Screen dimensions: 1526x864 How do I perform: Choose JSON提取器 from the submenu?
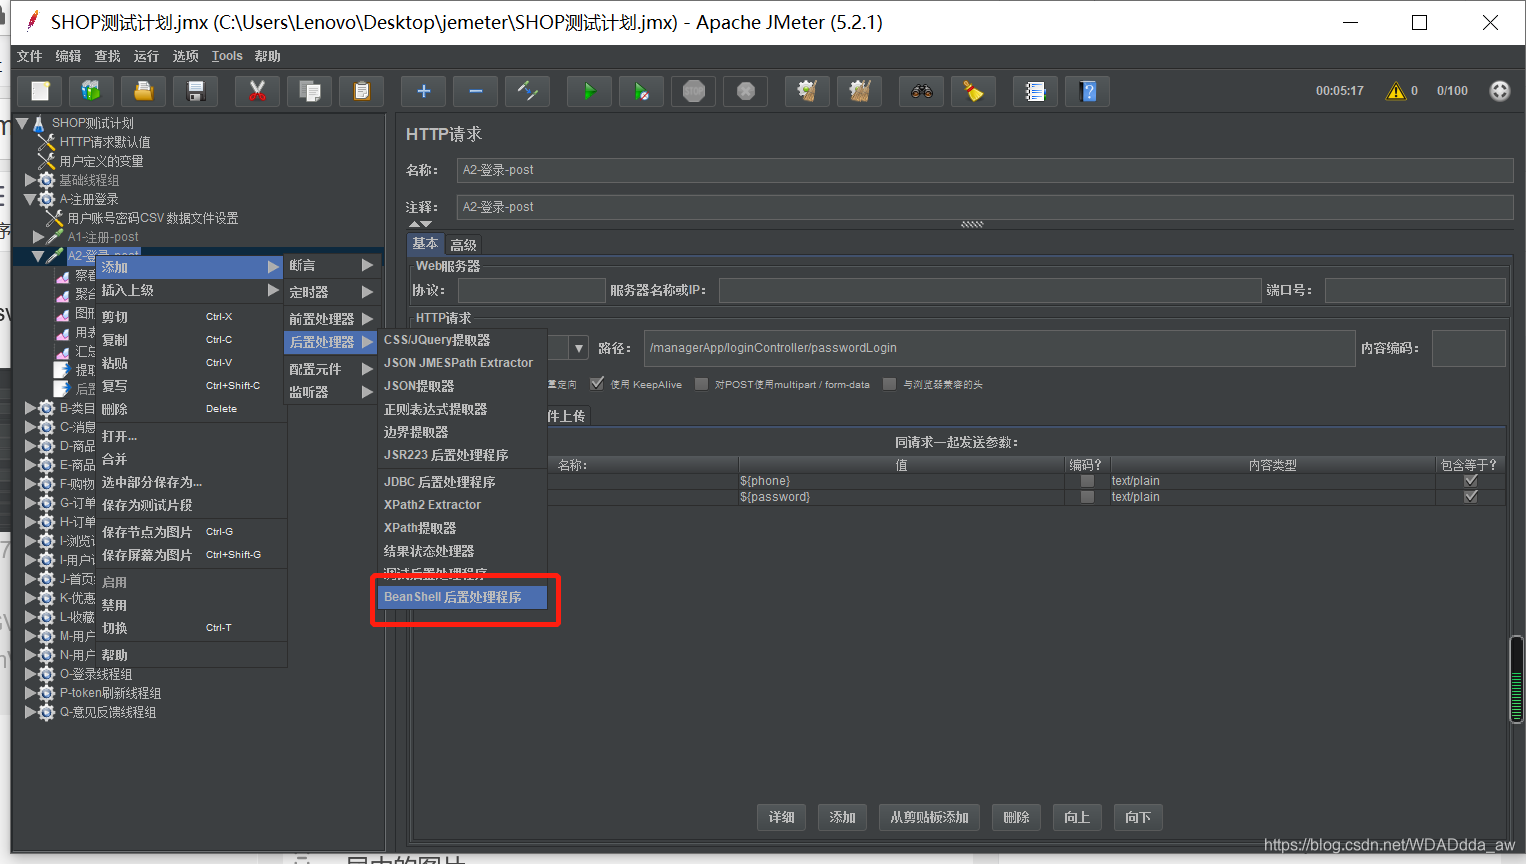coord(464,386)
